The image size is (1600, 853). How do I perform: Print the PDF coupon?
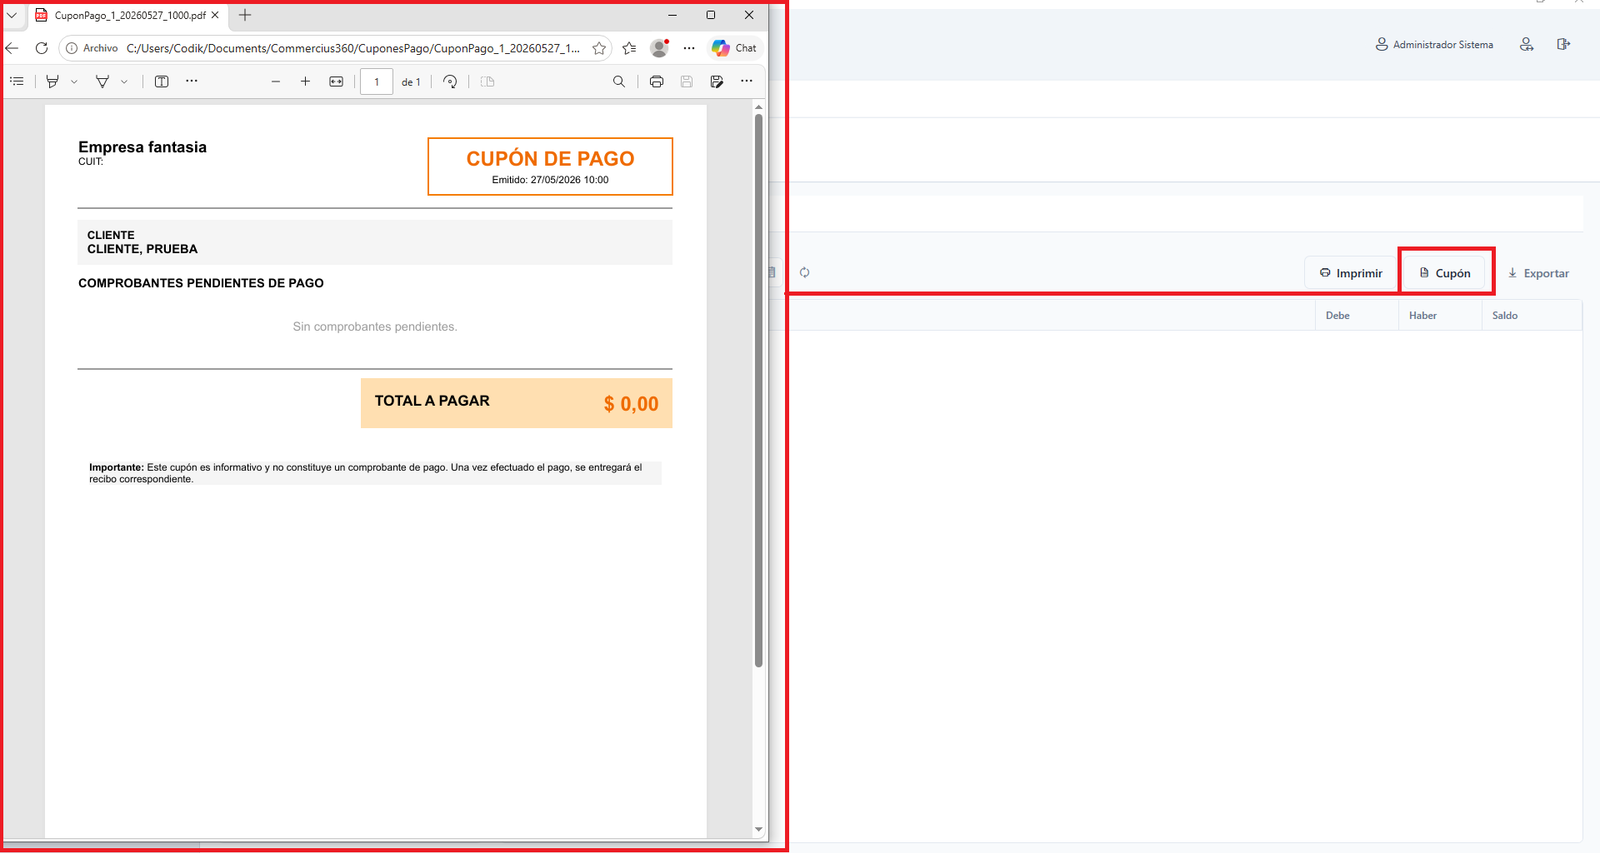[656, 82]
